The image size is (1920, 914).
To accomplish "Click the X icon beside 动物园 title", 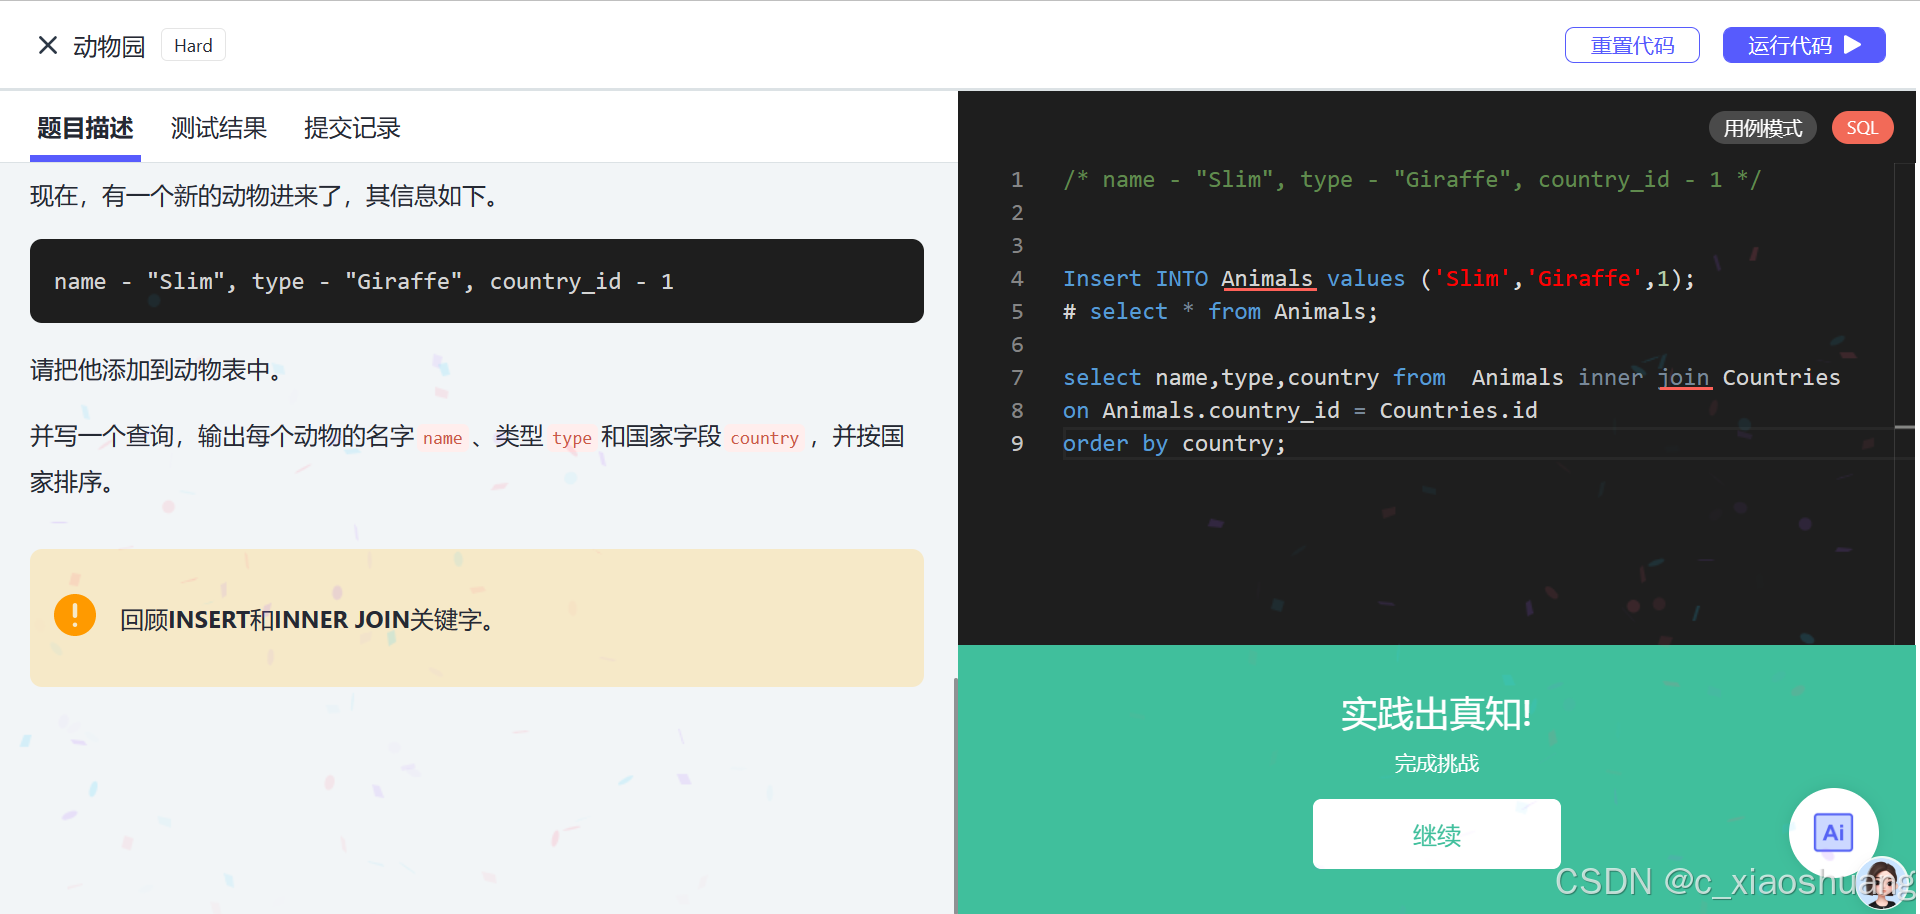I will tap(47, 44).
